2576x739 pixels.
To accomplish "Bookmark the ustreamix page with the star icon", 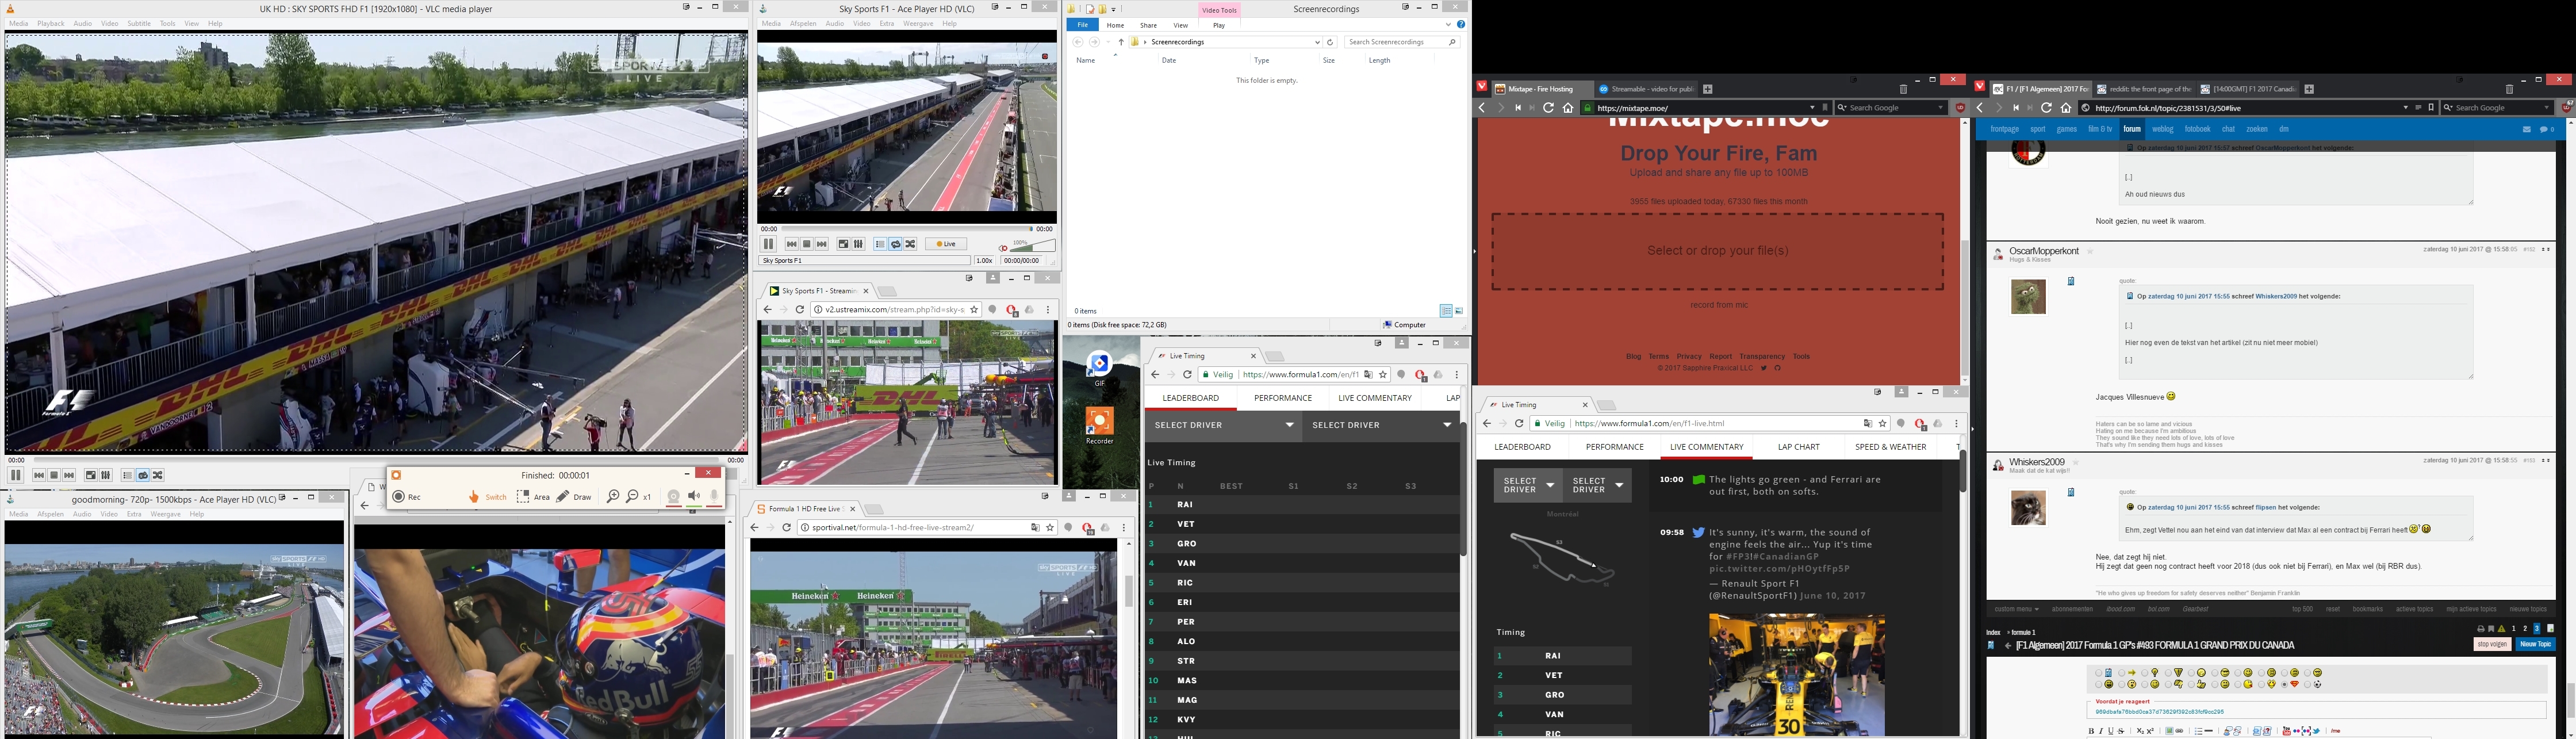I will pyautogui.click(x=974, y=310).
